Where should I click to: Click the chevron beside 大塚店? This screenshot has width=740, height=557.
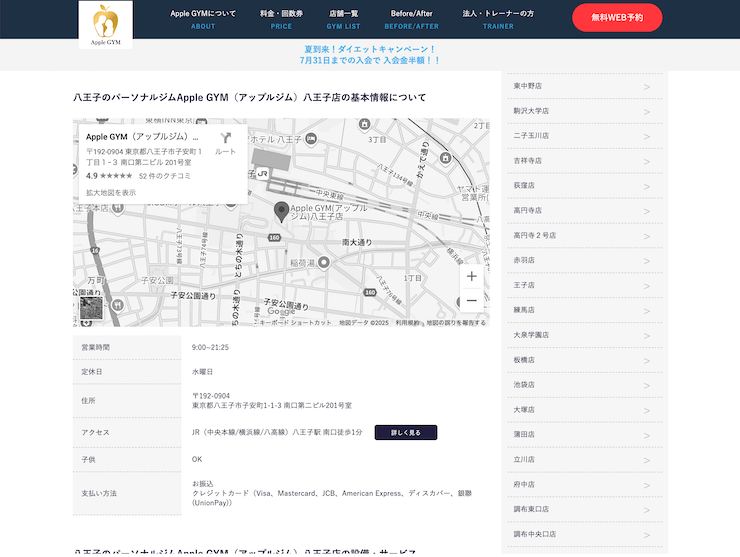point(647,411)
